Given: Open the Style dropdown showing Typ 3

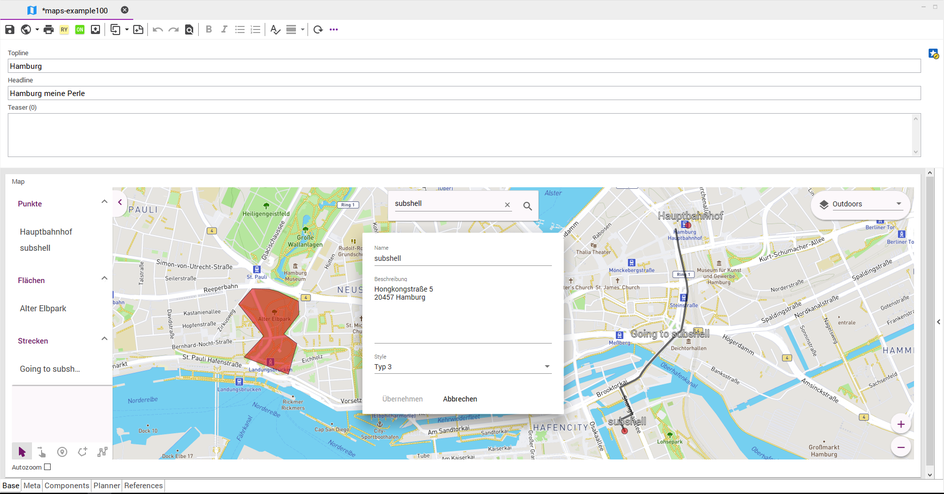Looking at the screenshot, I should click(462, 366).
